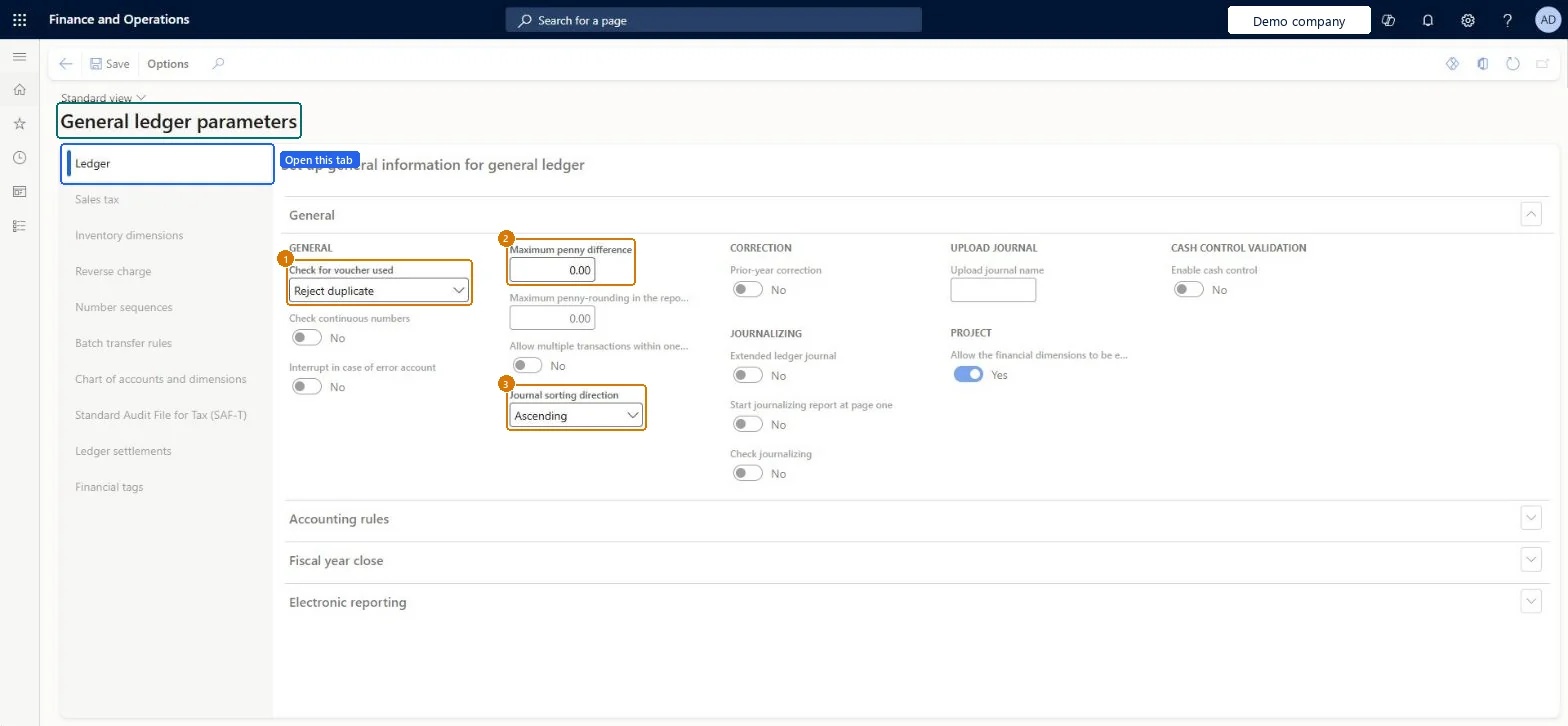This screenshot has height=726, width=1568.
Task: Go to Home in left sidebar
Action: pyautogui.click(x=19, y=90)
